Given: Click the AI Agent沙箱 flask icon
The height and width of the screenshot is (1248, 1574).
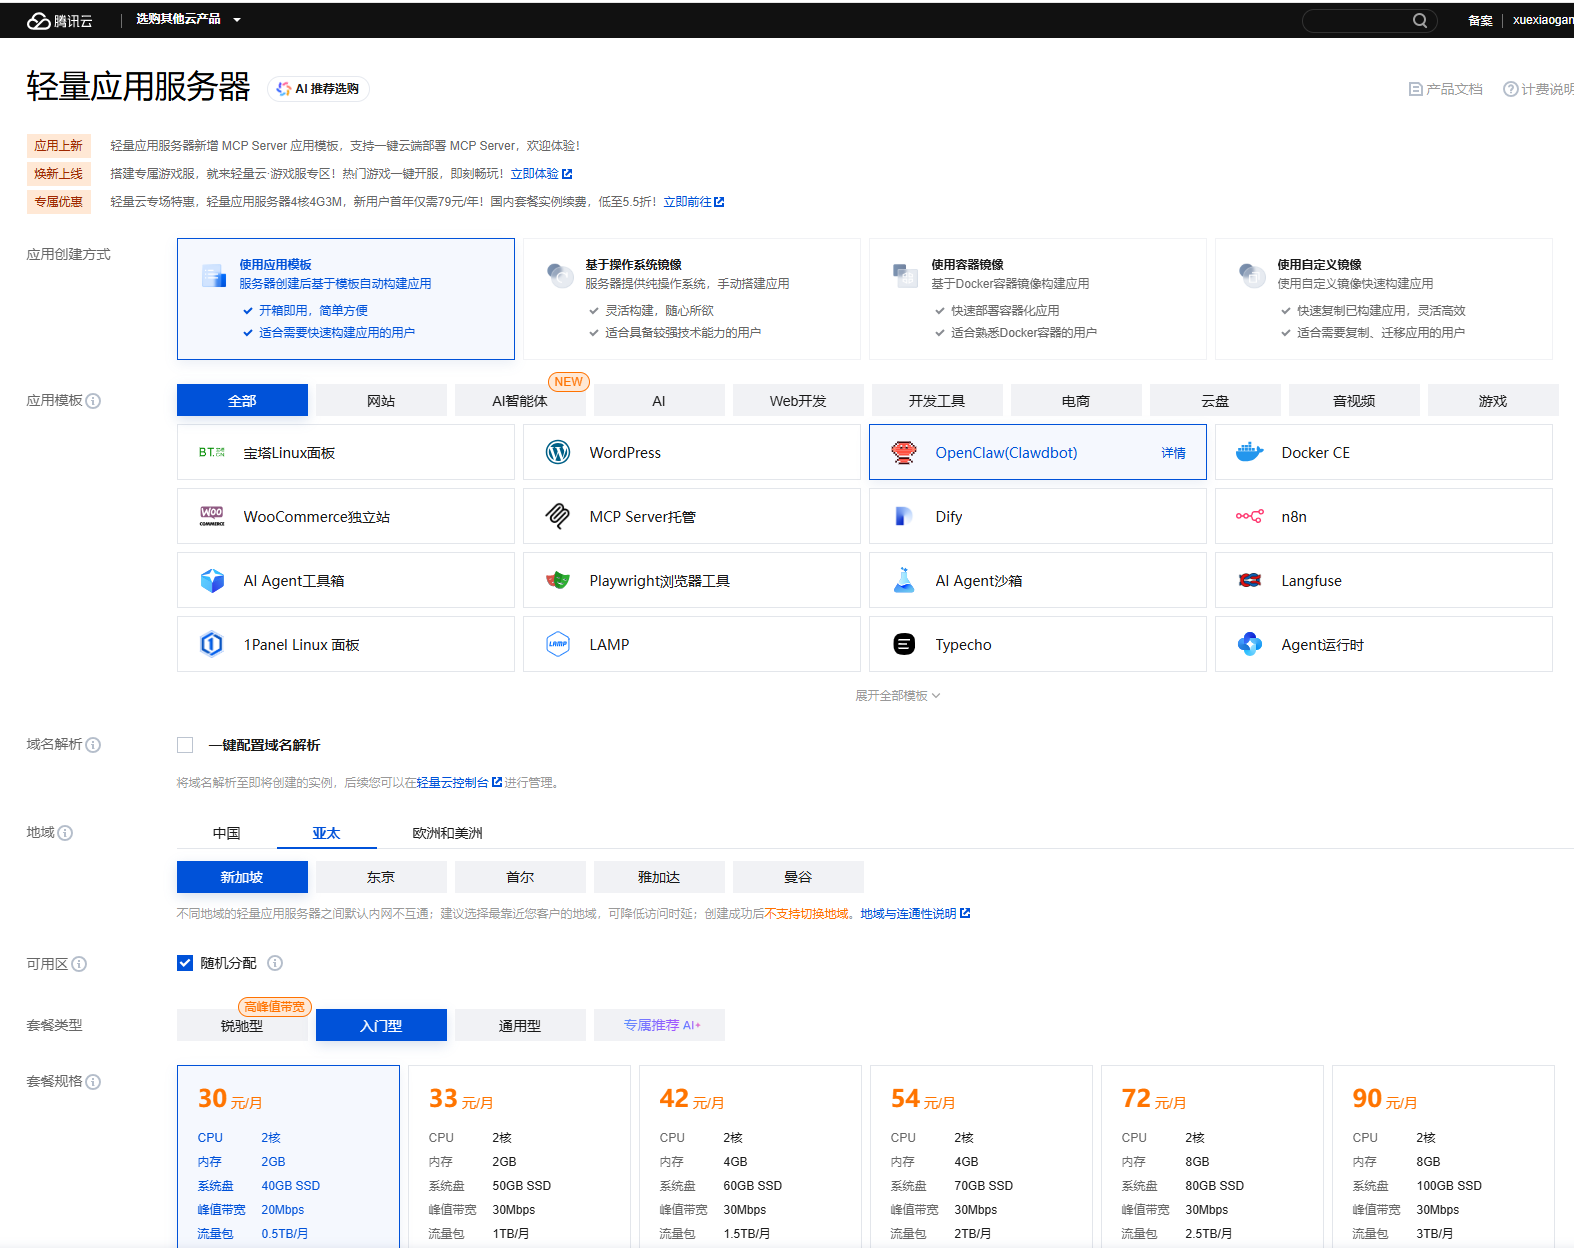Looking at the screenshot, I should click(904, 580).
